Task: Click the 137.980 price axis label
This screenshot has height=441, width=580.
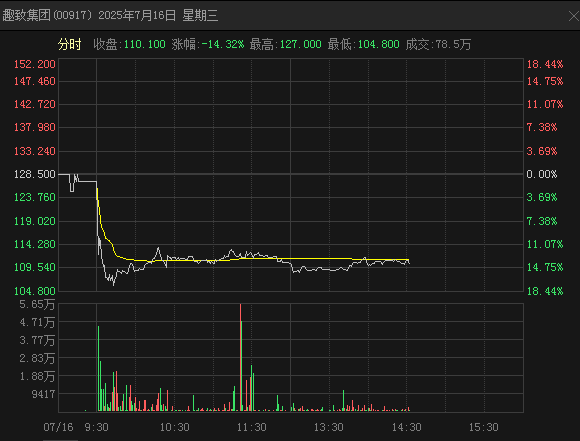Action: [x=35, y=127]
